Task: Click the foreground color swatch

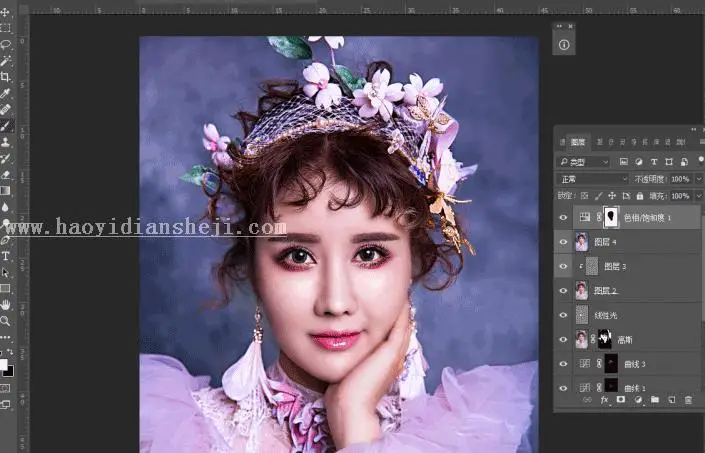Action: [3, 364]
